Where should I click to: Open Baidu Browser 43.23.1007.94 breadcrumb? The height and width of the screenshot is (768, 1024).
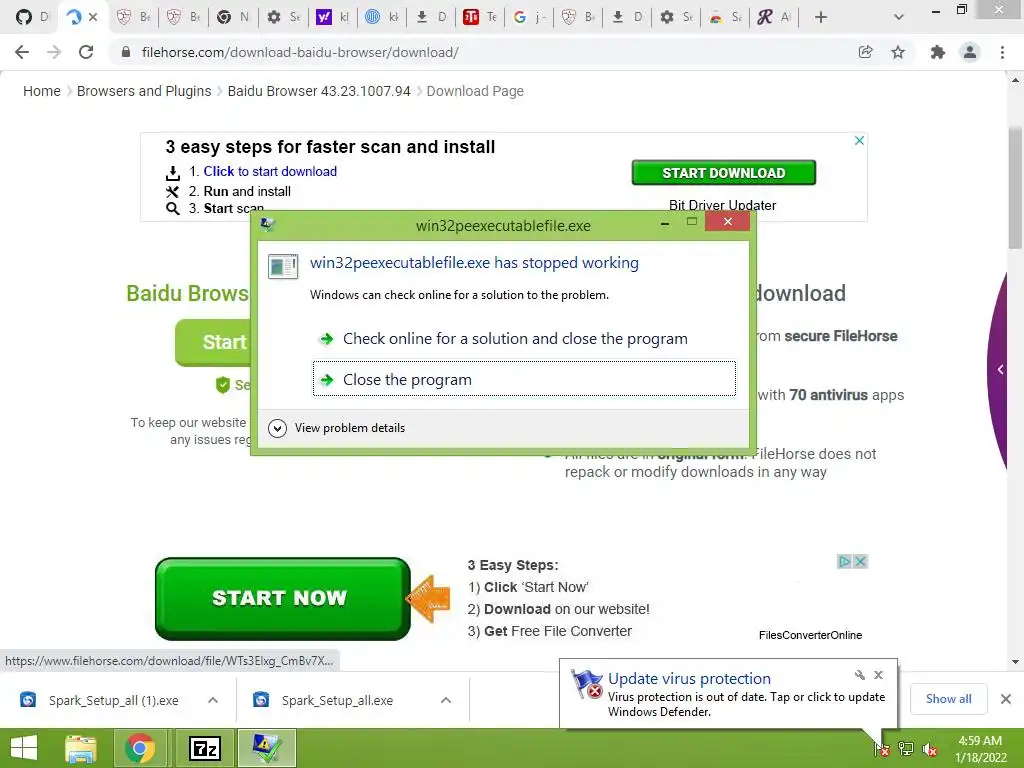(319, 91)
